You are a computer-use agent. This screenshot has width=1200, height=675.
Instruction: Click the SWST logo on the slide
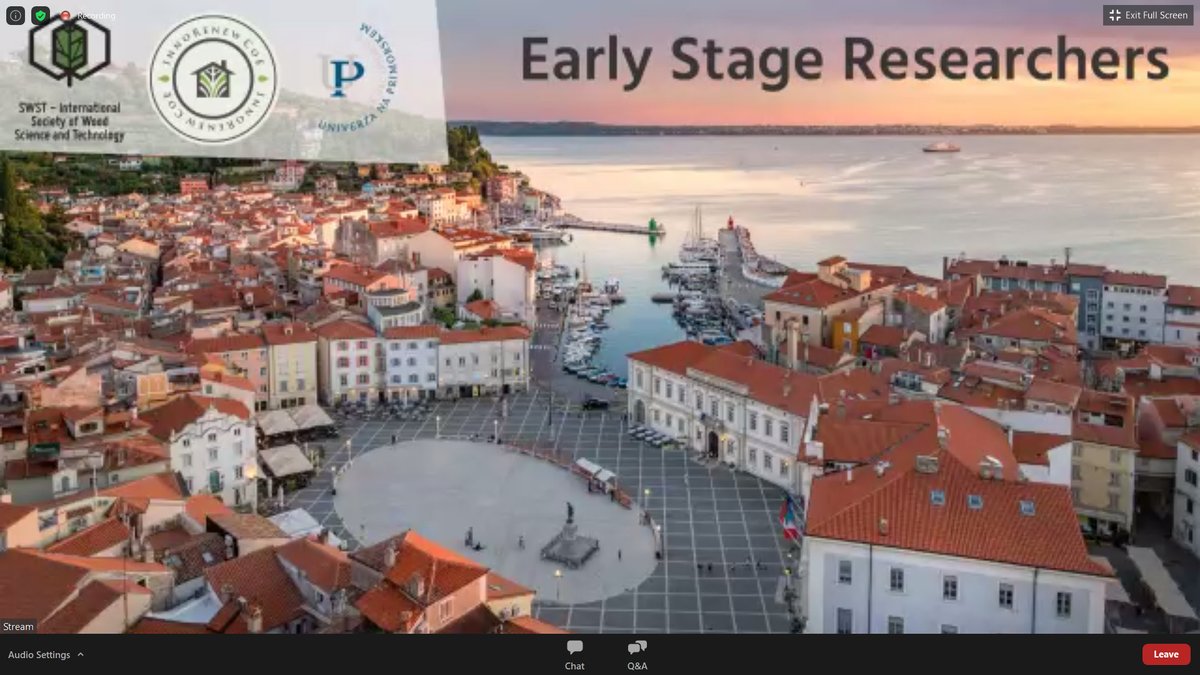[69, 48]
